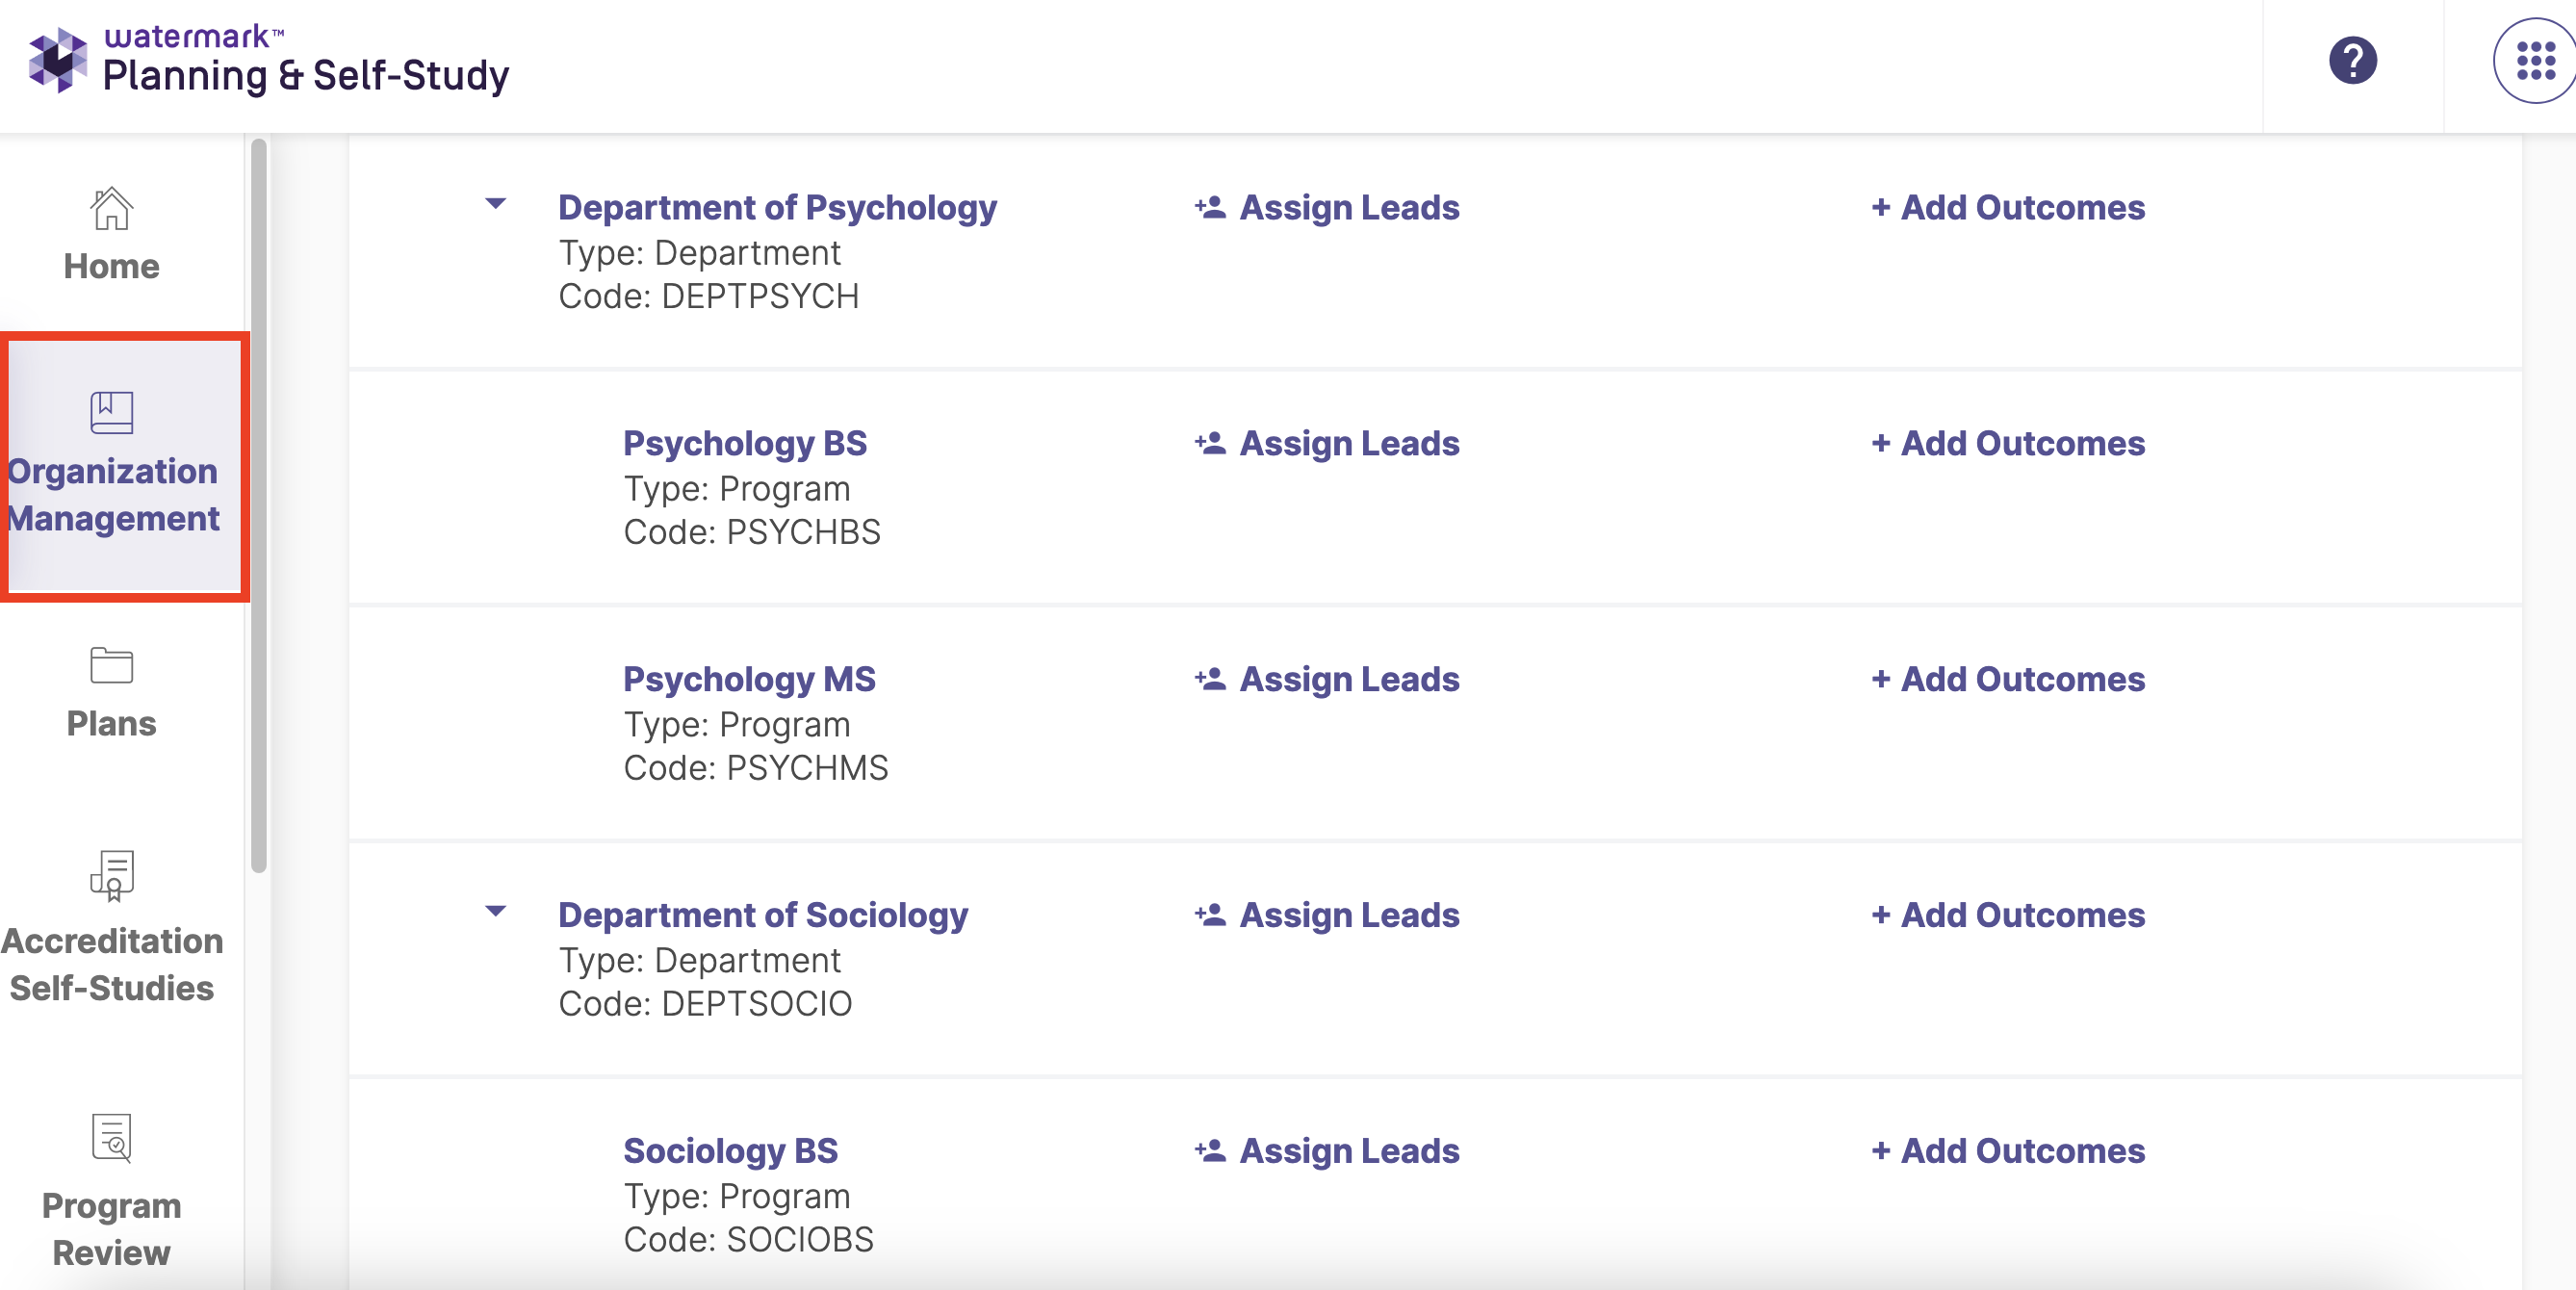Click the Planning & Self-Study title
This screenshot has height=1290, width=2576.
(x=306, y=76)
